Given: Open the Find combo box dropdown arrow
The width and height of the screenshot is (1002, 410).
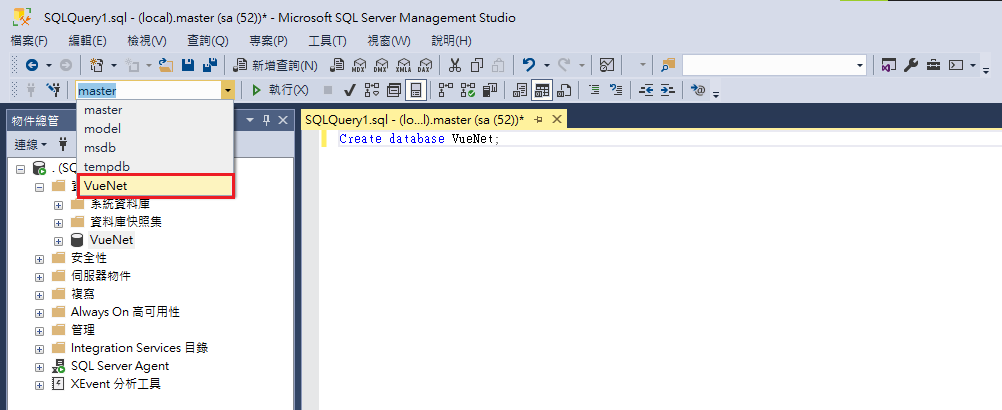Looking at the screenshot, I should 860,65.
